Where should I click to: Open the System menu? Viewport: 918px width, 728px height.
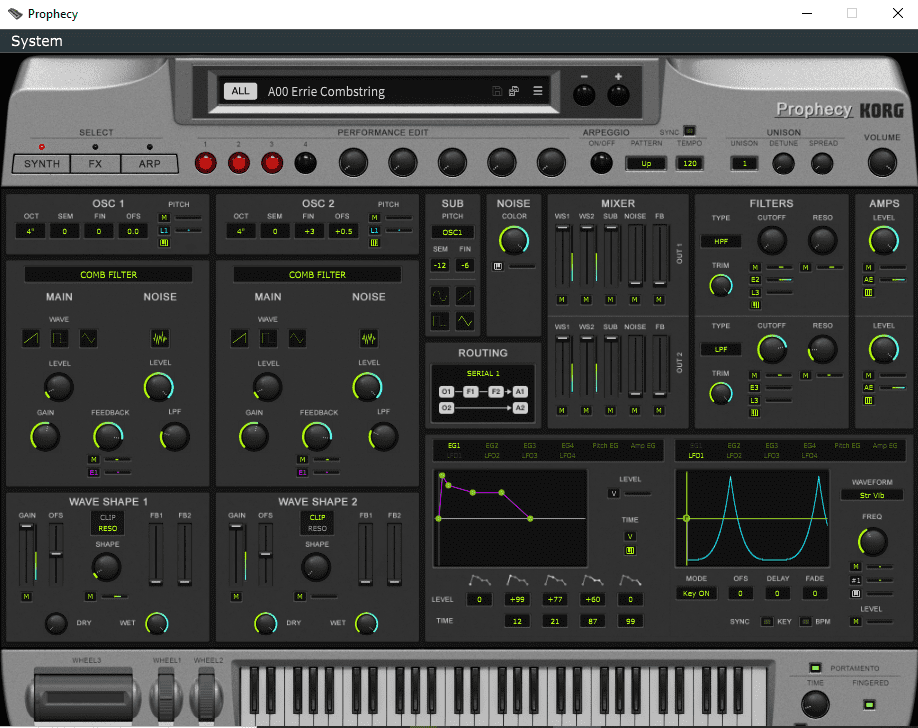click(36, 41)
